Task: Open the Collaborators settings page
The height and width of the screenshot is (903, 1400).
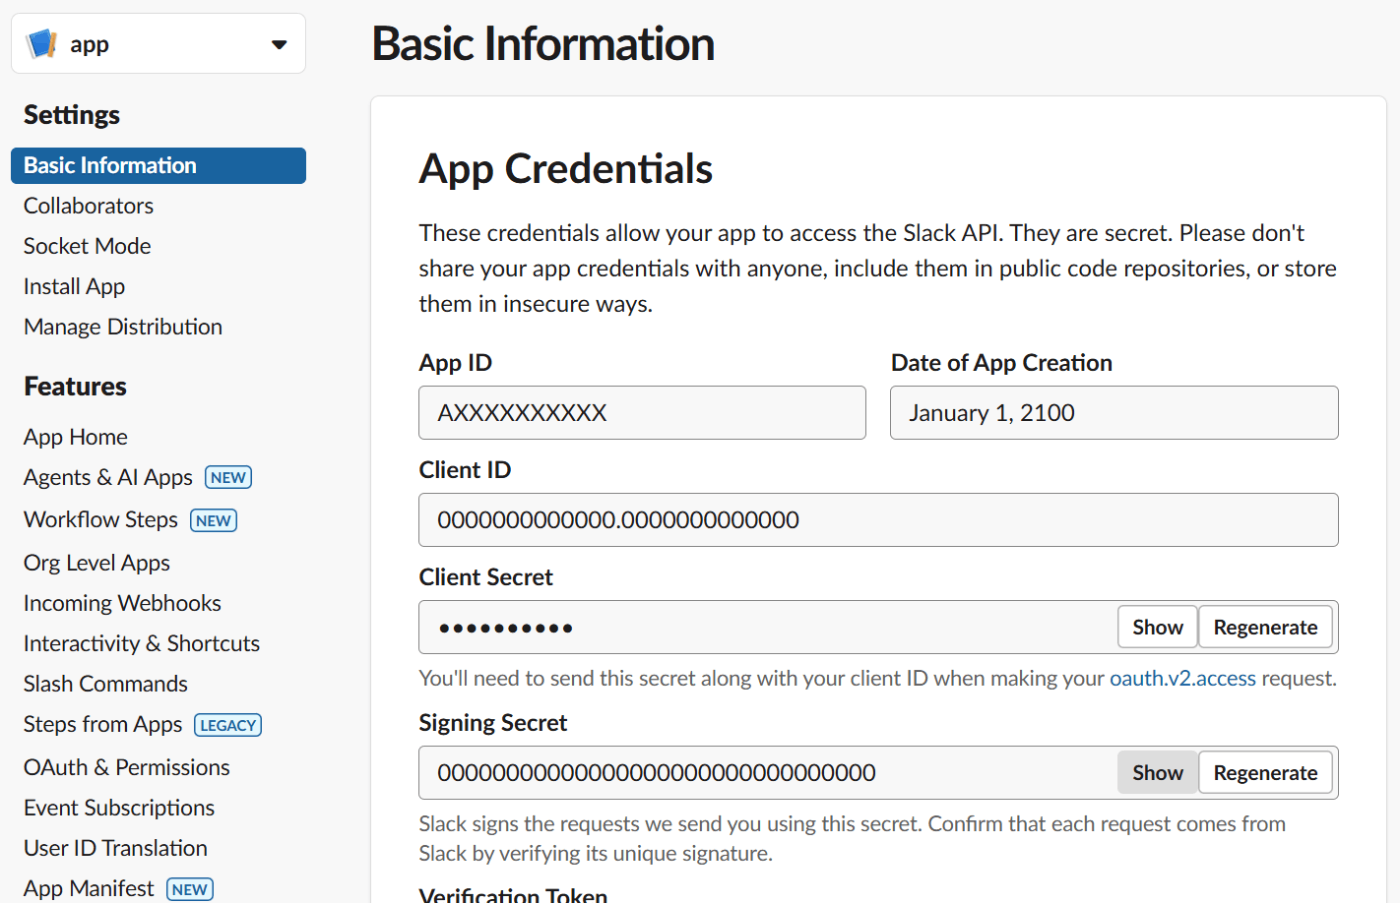Action: 89,206
